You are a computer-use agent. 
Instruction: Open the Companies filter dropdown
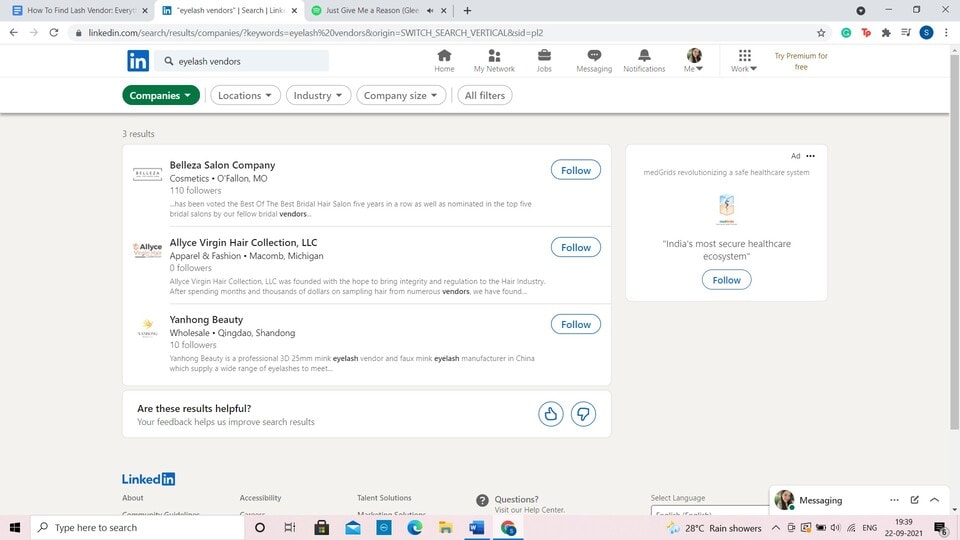pyautogui.click(x=161, y=96)
